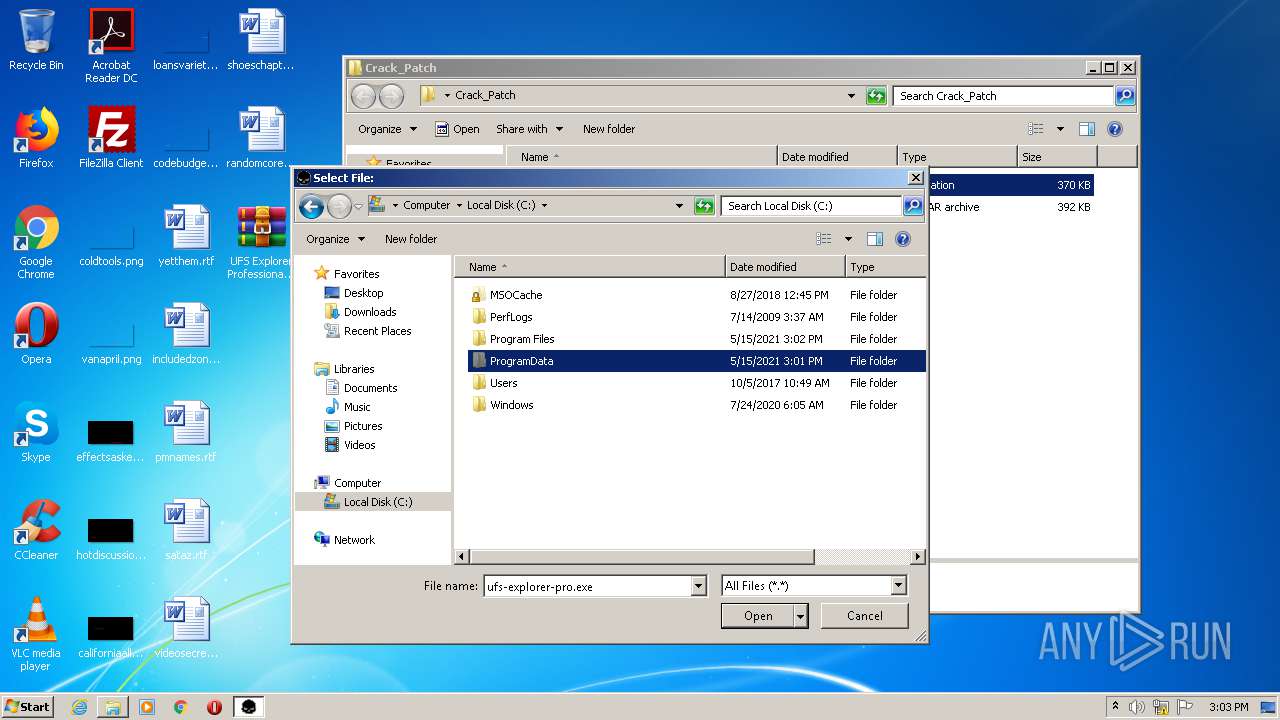Viewport: 1280px width, 720px height.
Task: Select Local Disk (C:) in navigation pane
Action: click(x=377, y=502)
